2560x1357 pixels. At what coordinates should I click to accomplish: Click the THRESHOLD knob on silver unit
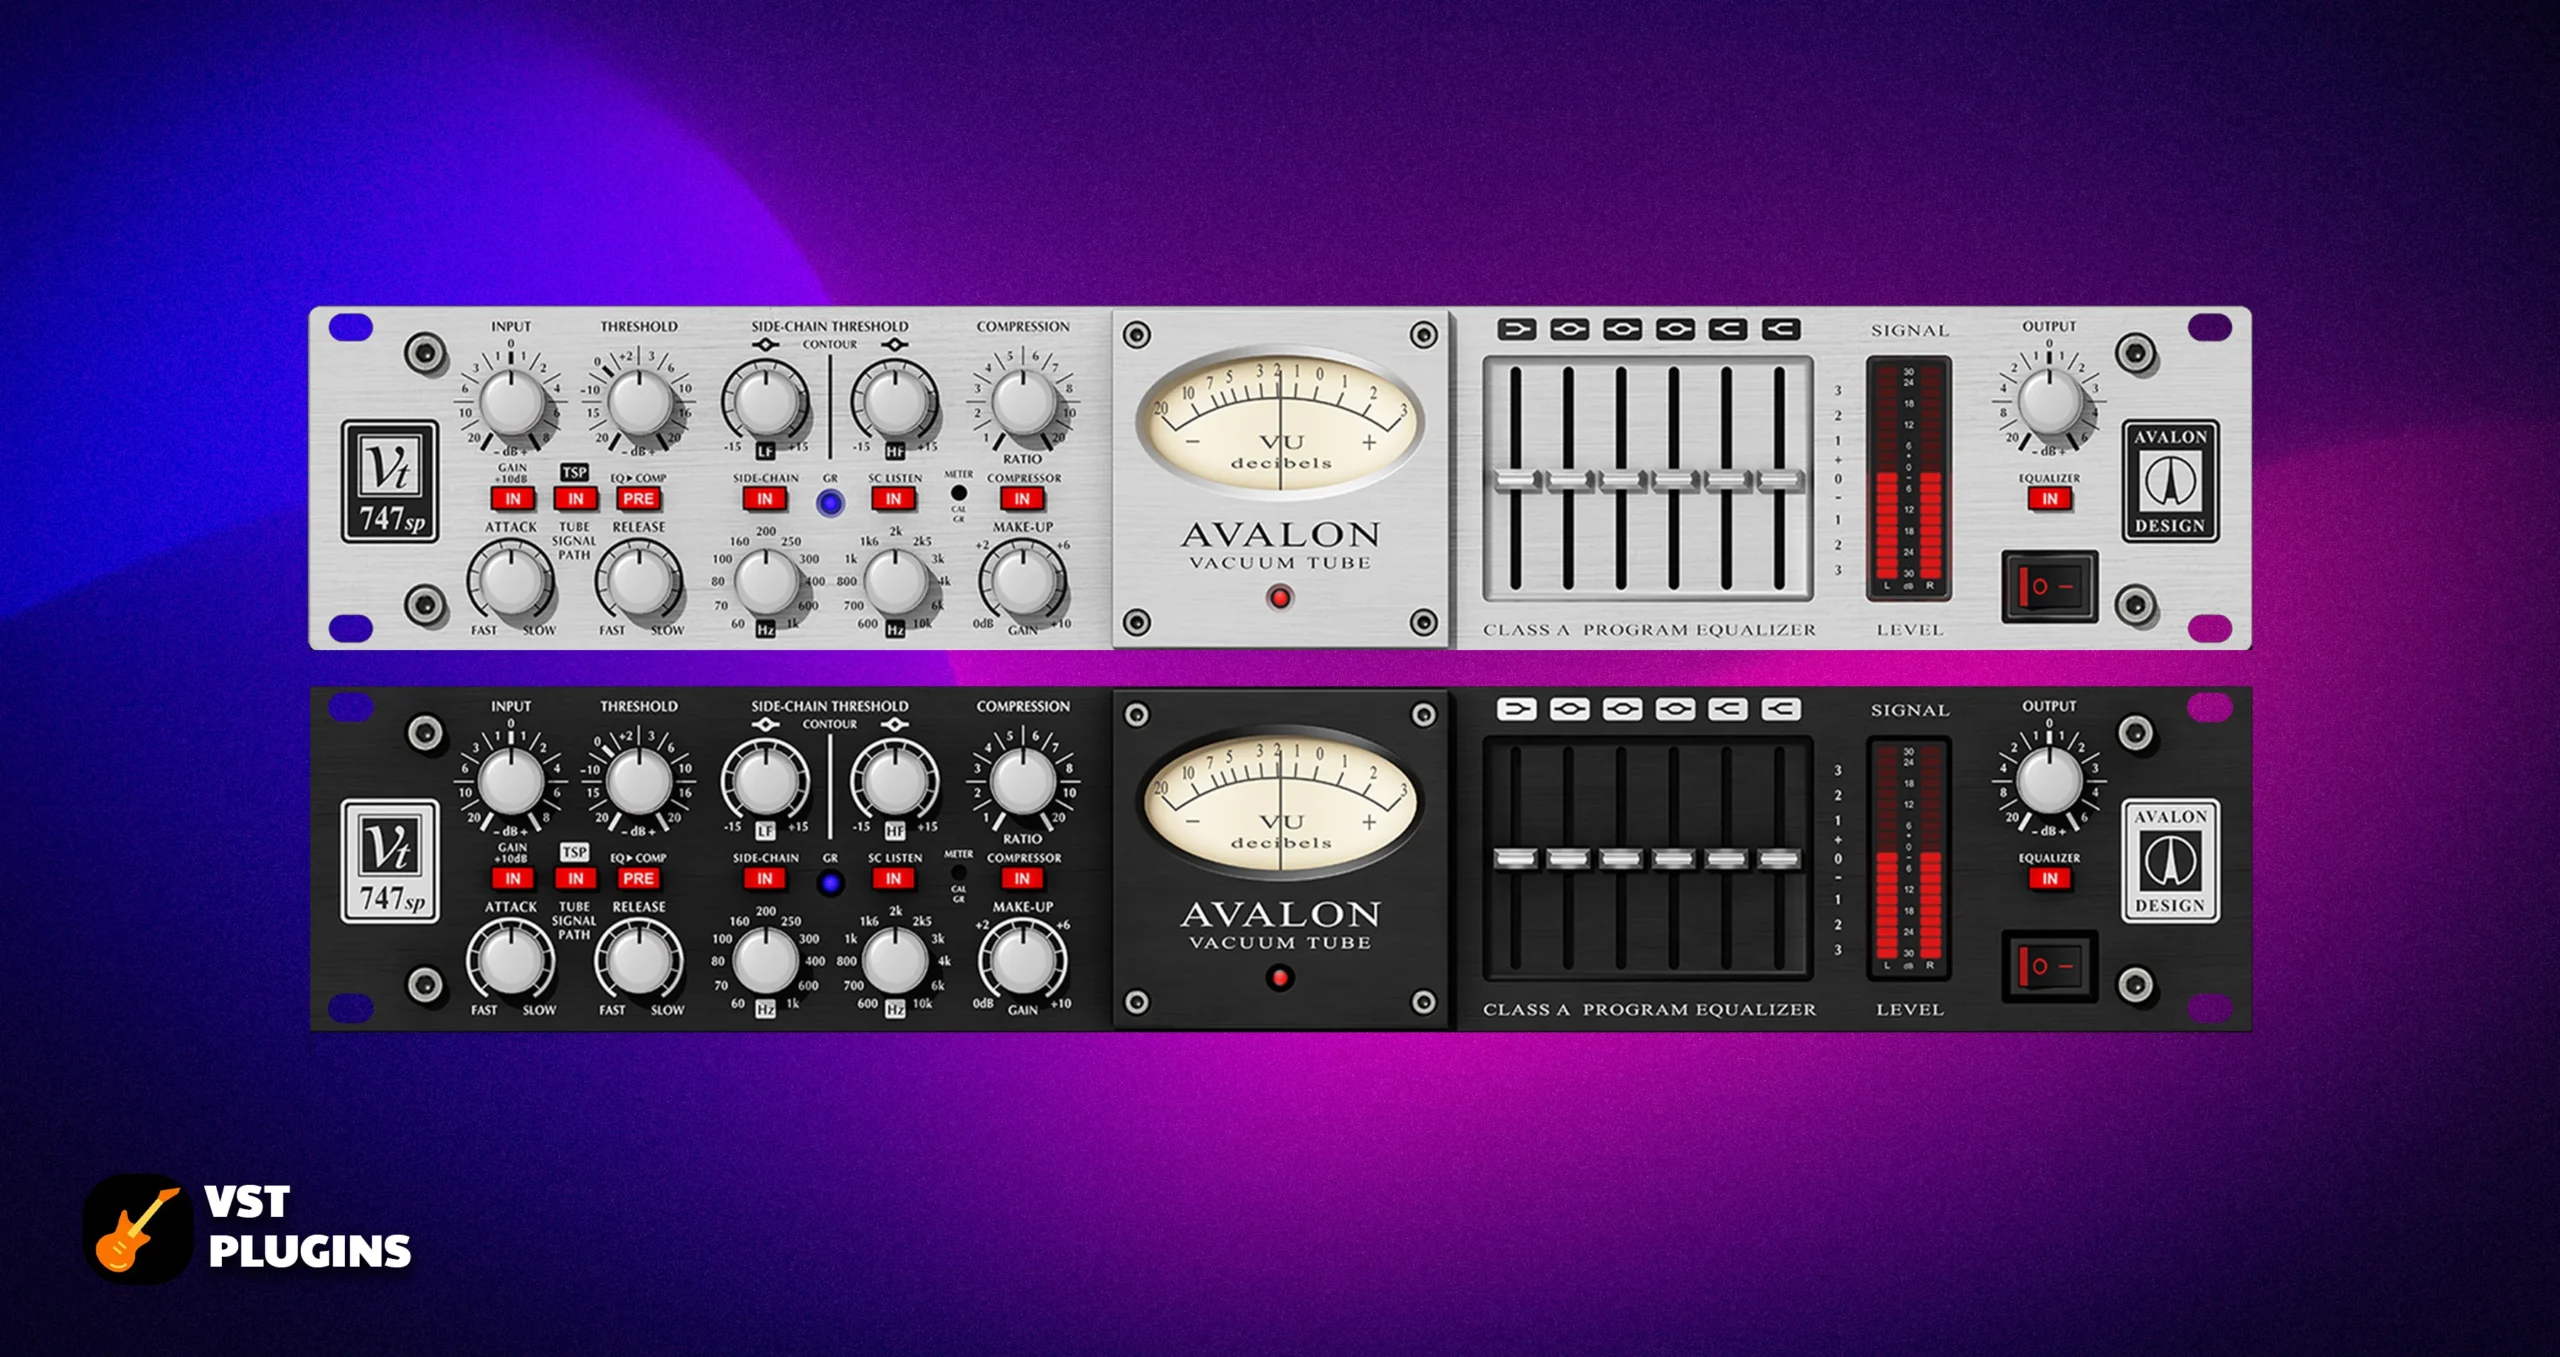pos(639,402)
